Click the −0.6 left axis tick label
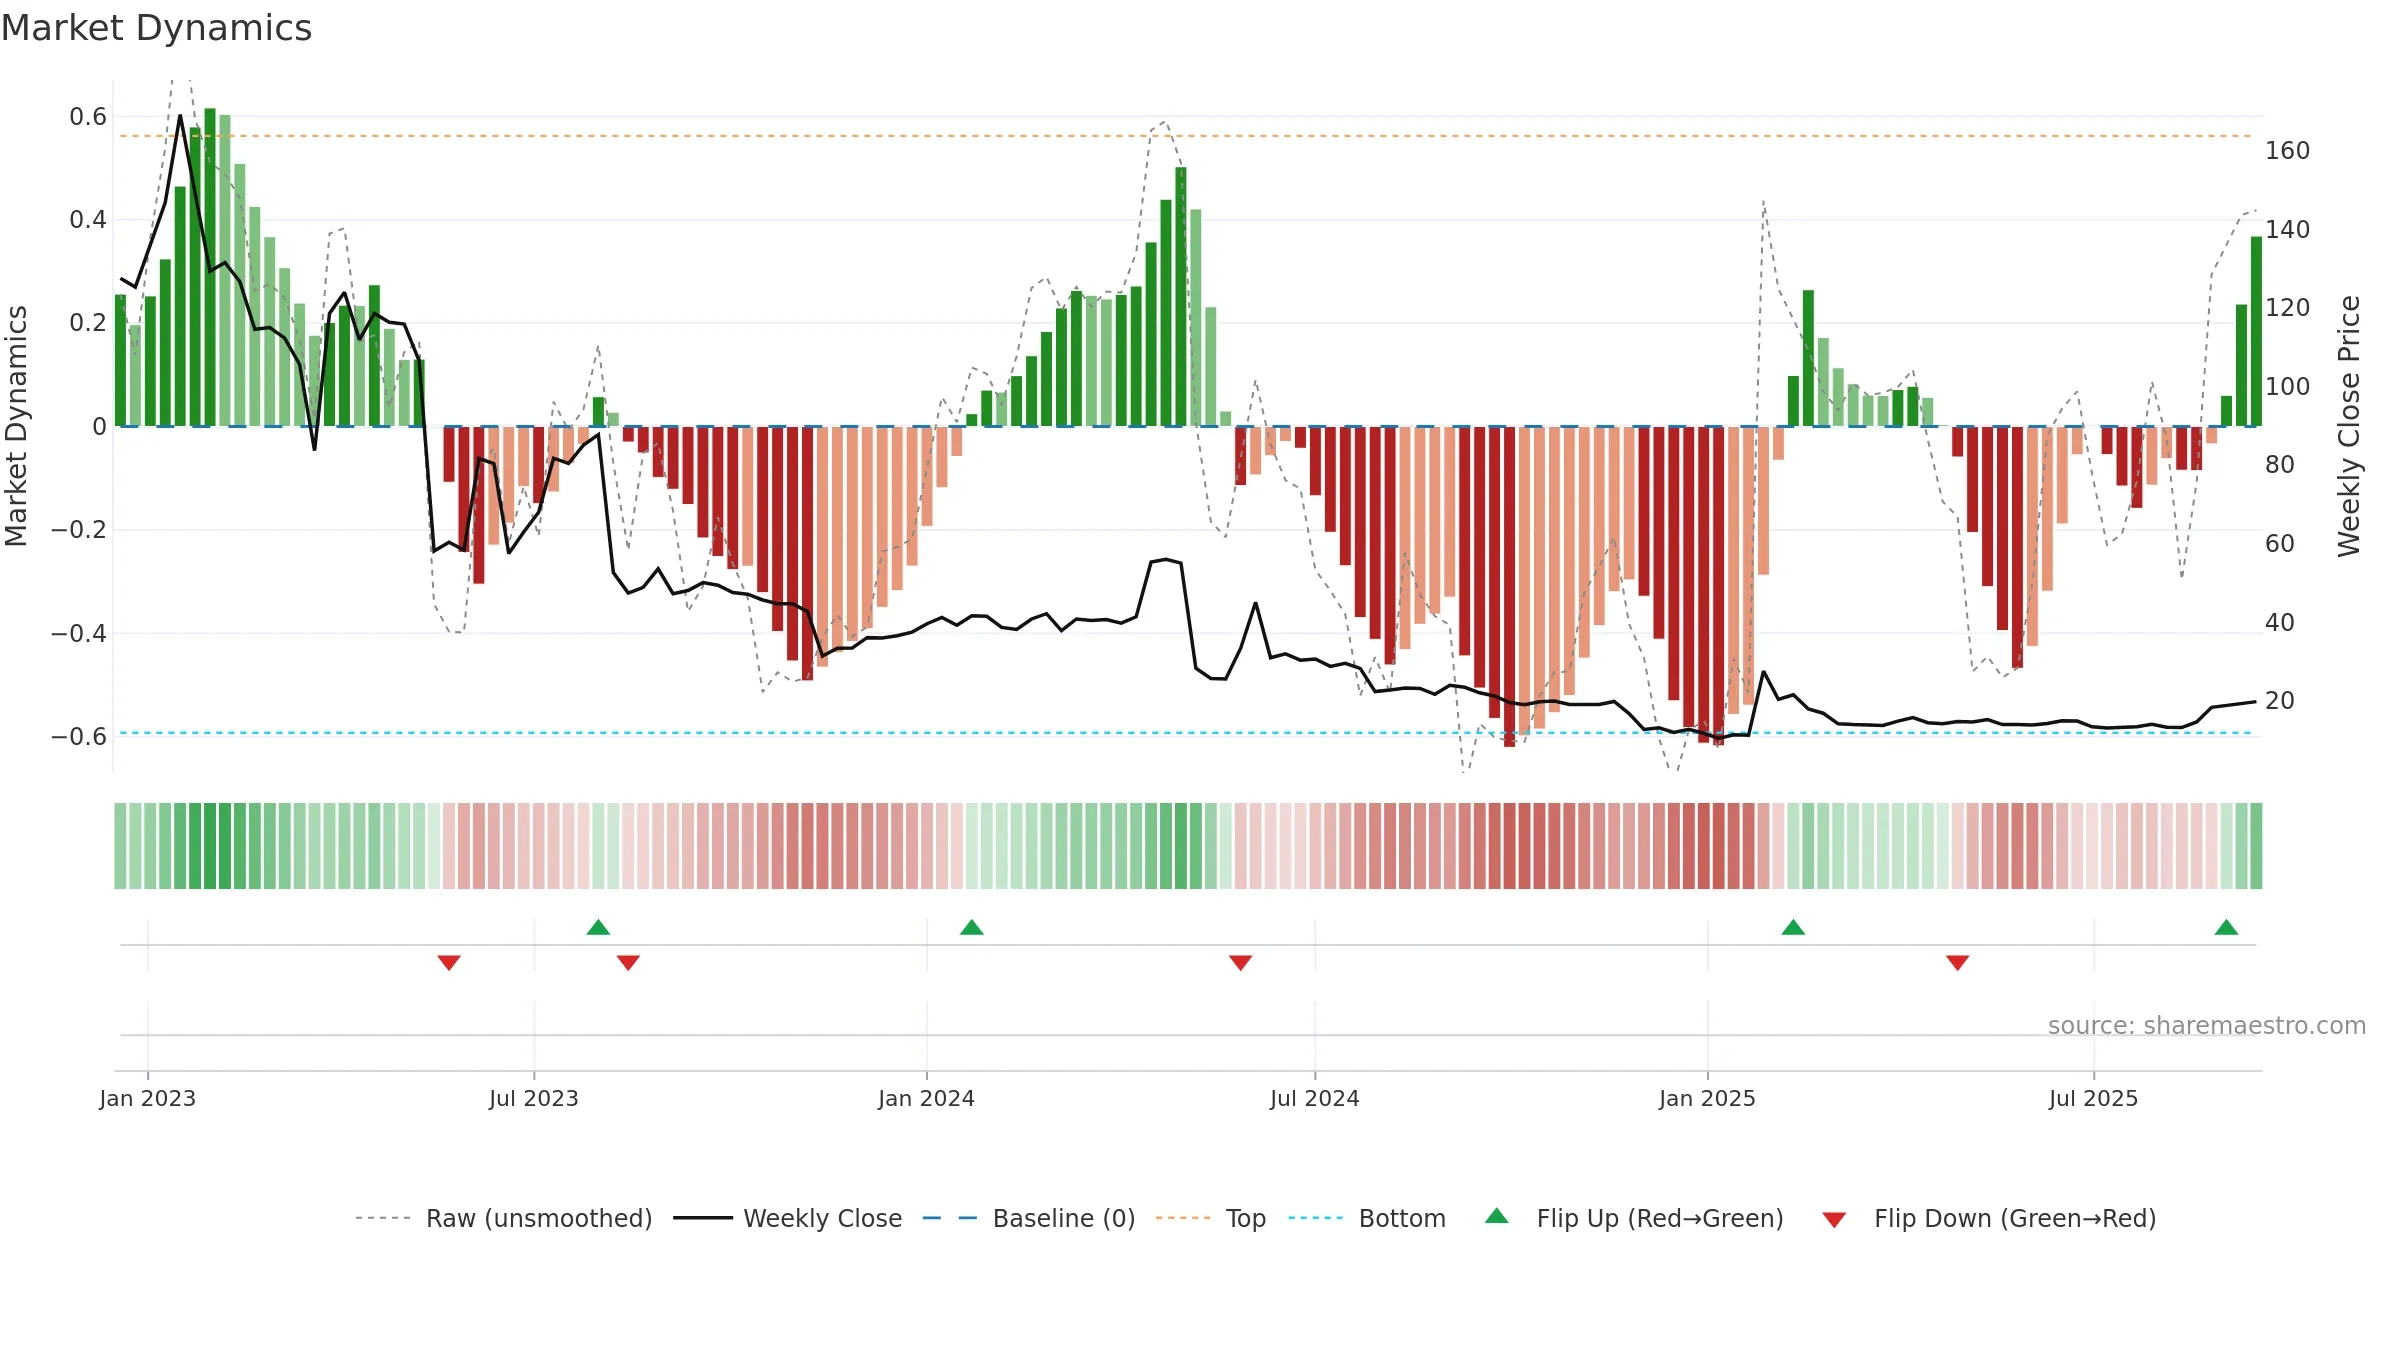 (x=79, y=737)
